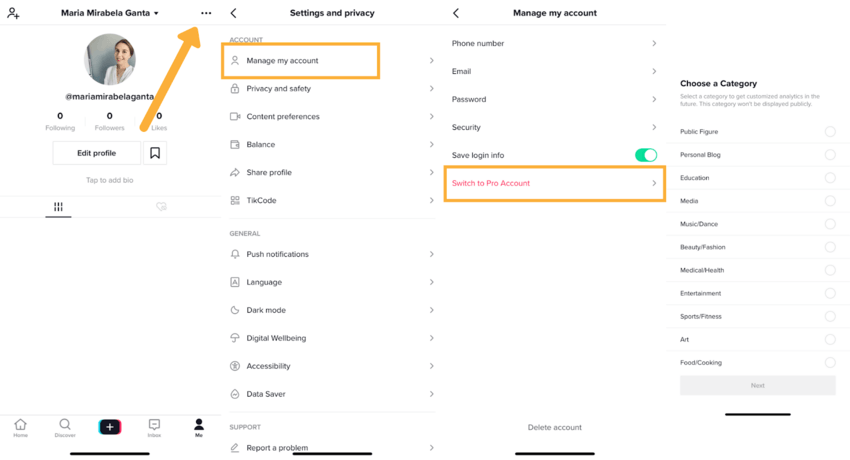The height and width of the screenshot is (460, 850).
Task: Tap Switch to Pro Account link
Action: click(x=491, y=183)
